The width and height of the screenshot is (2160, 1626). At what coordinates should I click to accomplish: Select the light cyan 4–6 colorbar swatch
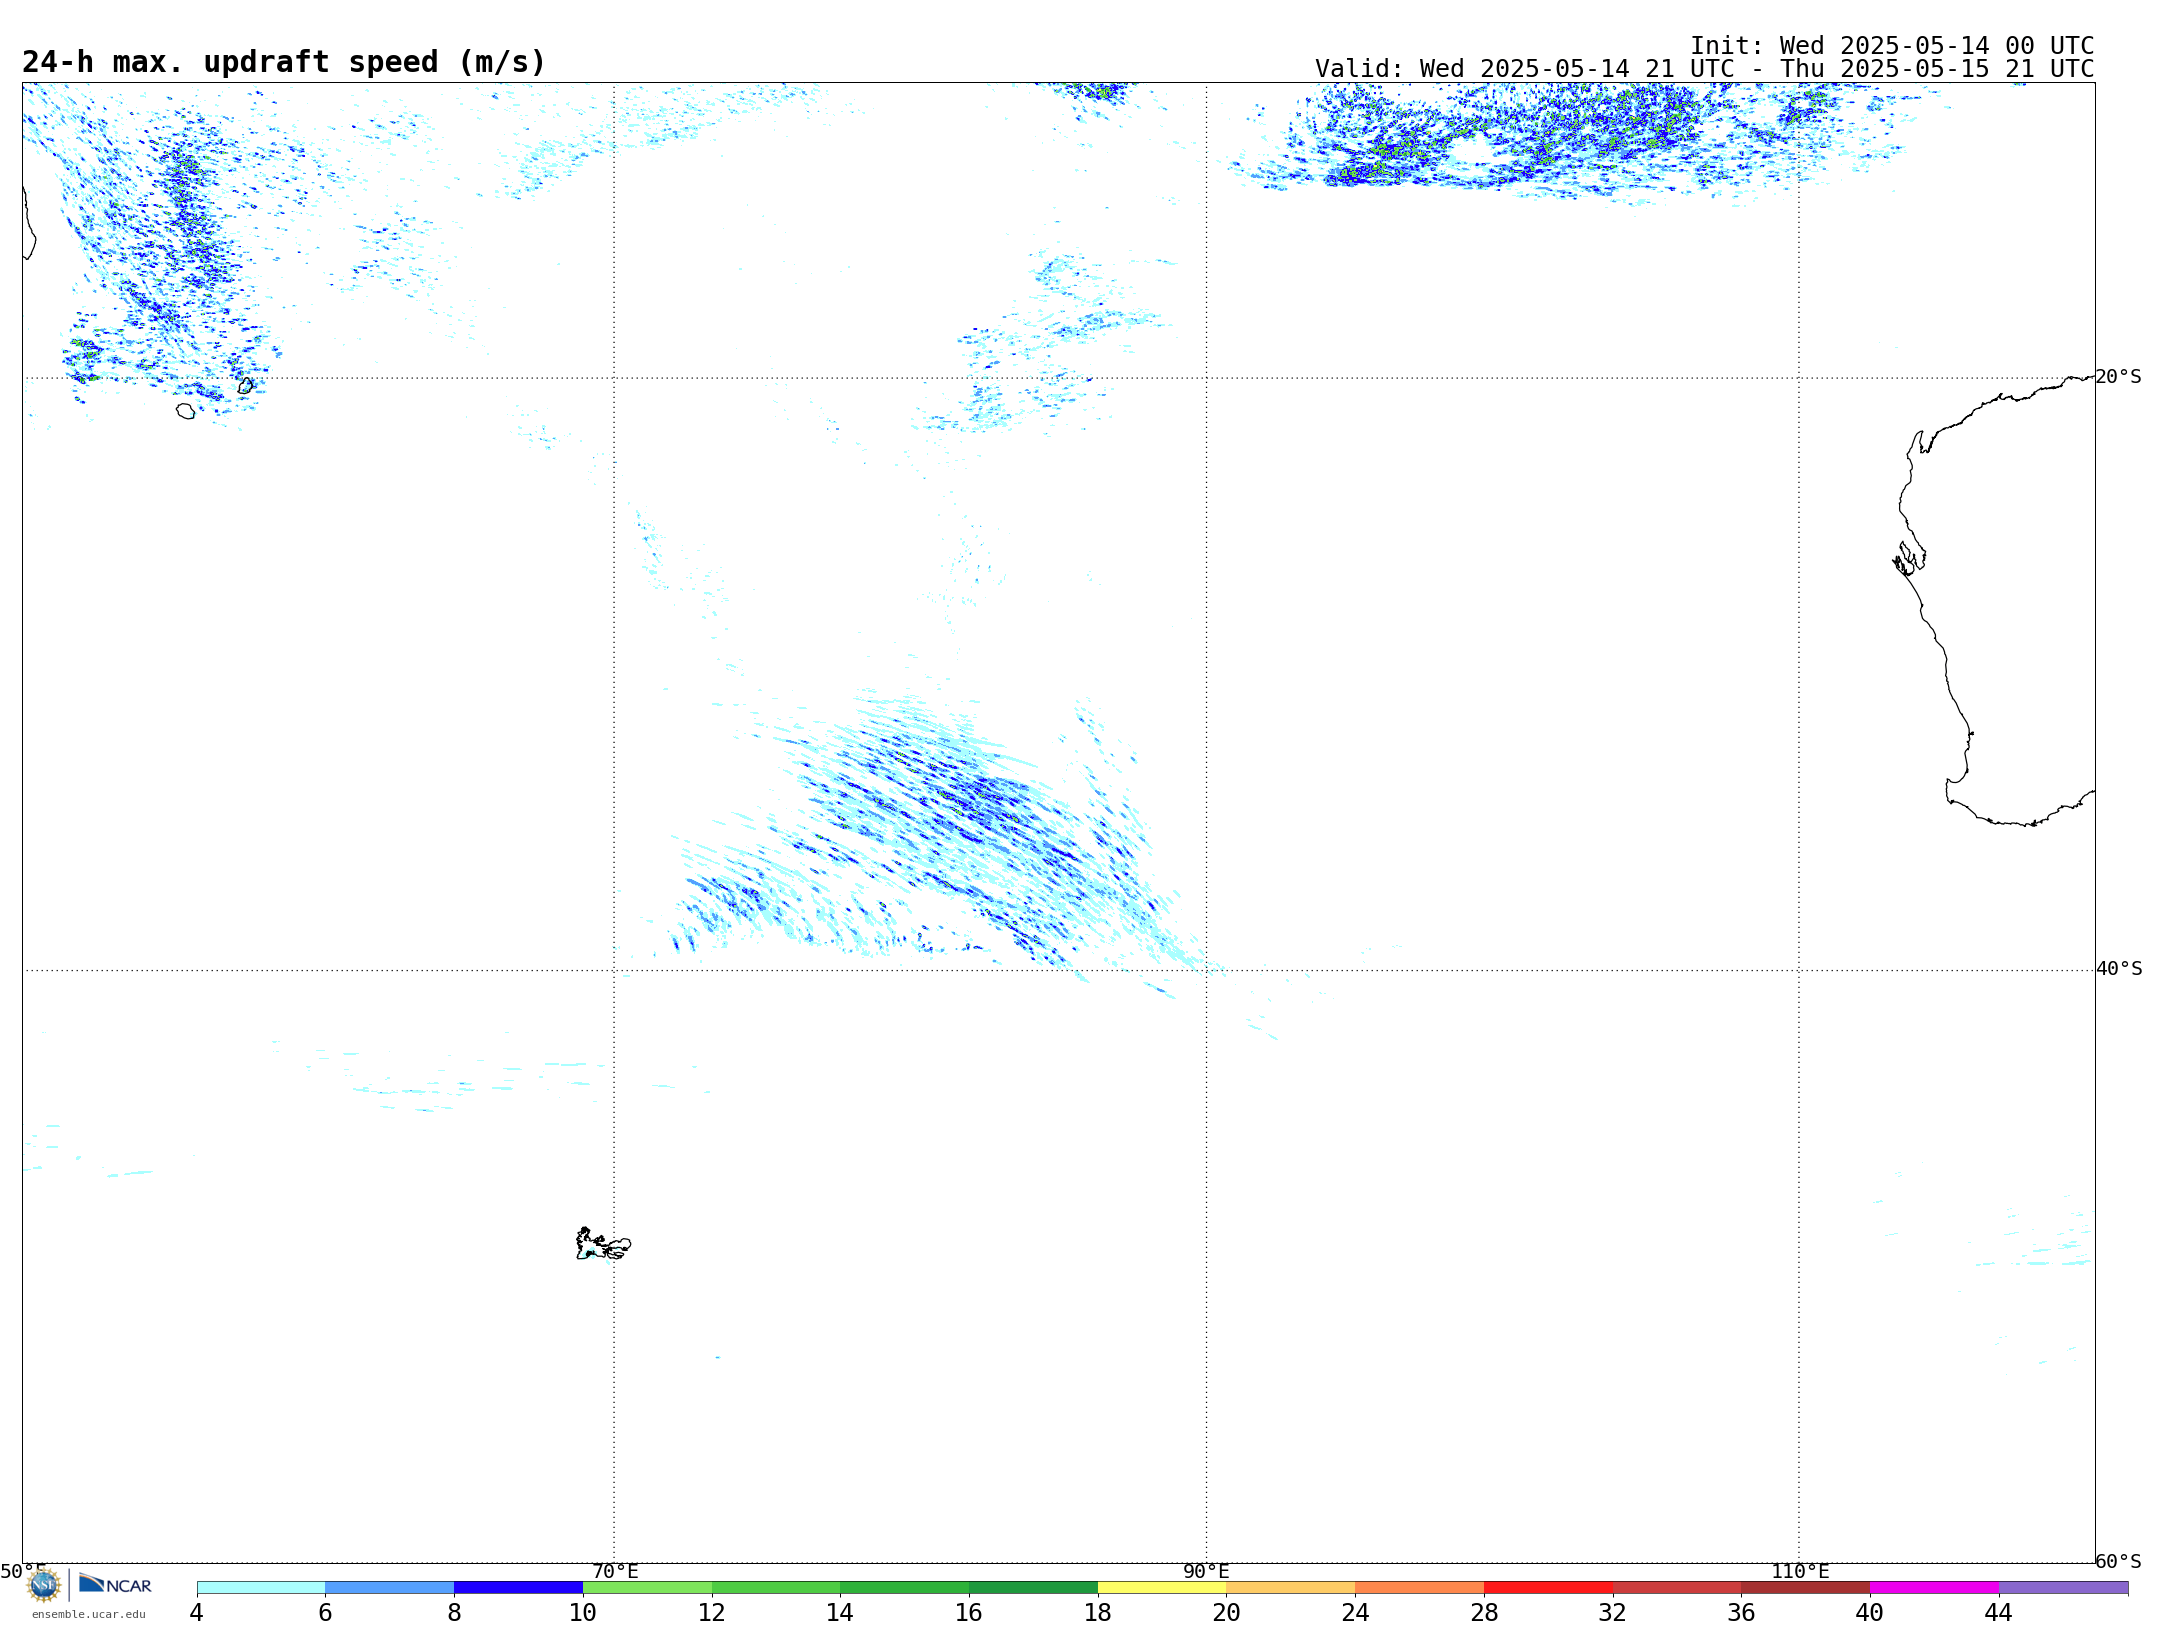(261, 1588)
